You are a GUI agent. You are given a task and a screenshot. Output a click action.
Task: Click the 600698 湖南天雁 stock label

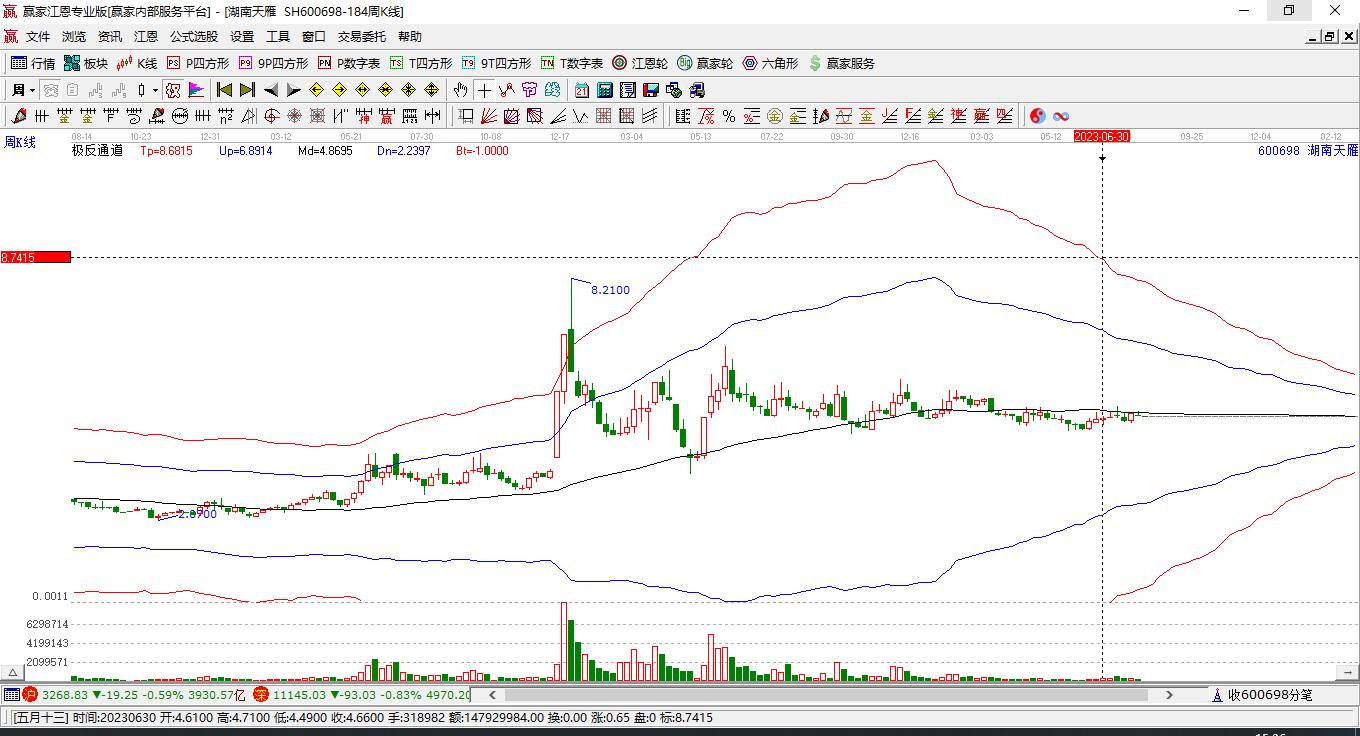[x=1308, y=151]
